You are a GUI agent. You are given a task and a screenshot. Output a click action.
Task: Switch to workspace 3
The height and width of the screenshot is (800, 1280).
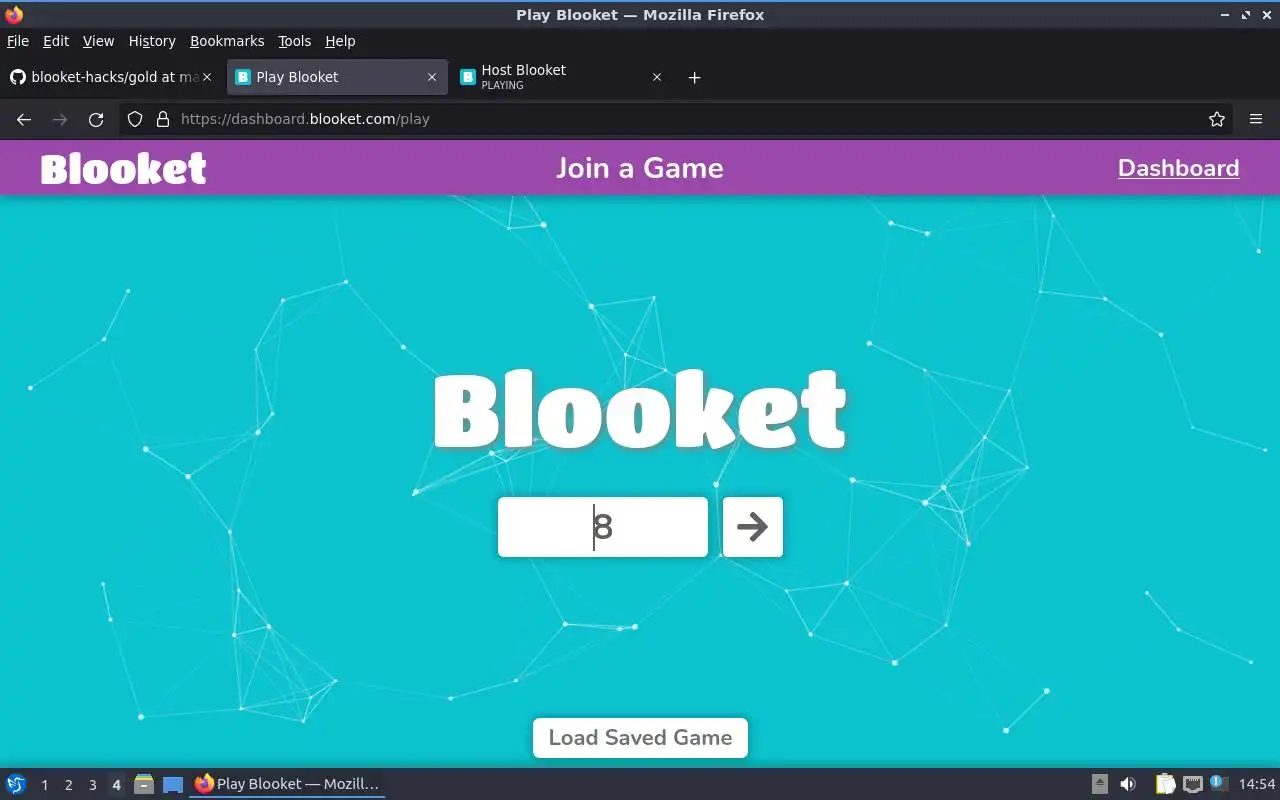92,785
